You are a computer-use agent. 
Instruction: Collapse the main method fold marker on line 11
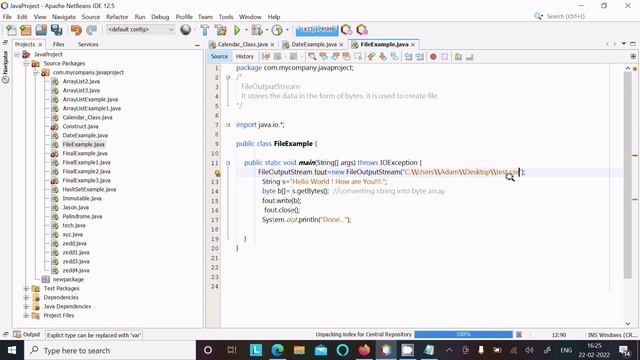[228, 163]
